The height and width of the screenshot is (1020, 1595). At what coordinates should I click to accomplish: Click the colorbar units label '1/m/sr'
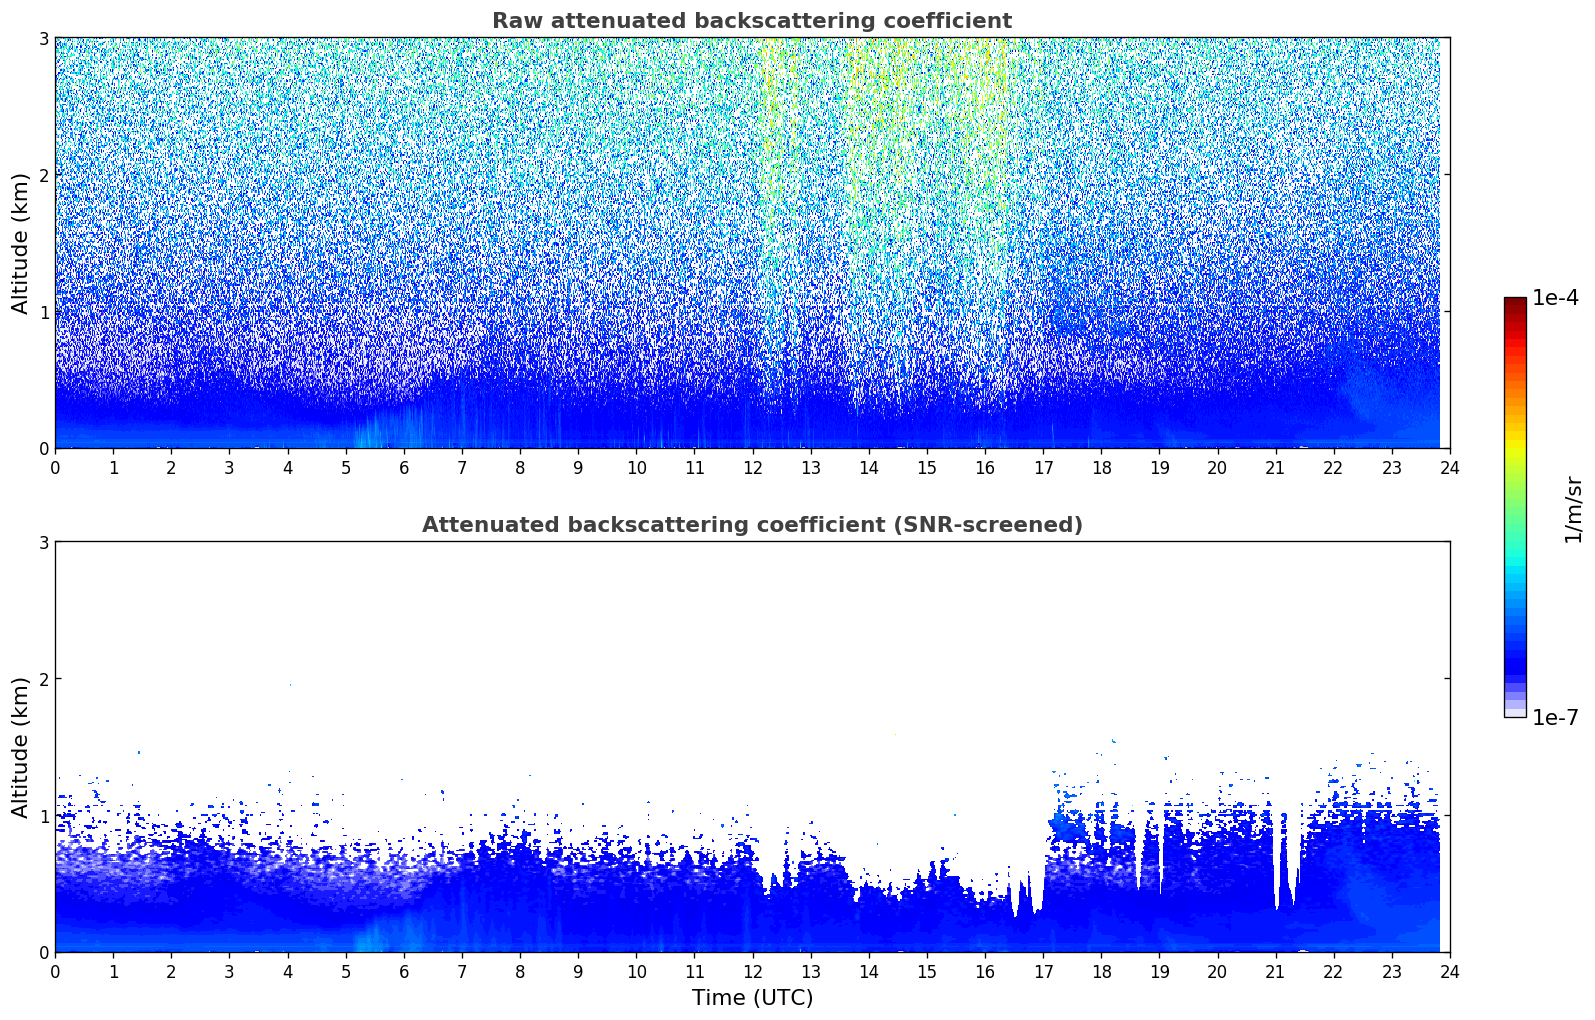pos(1573,509)
